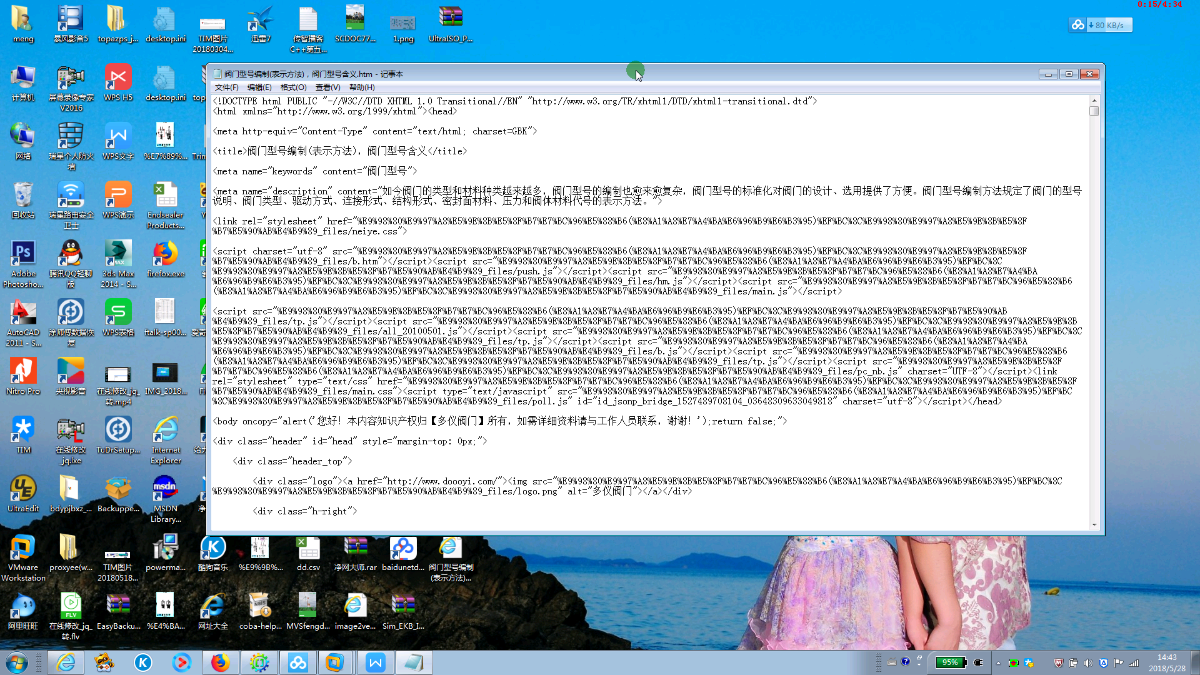
Task: Select the 网络 desktop icon
Action: click(x=22, y=141)
